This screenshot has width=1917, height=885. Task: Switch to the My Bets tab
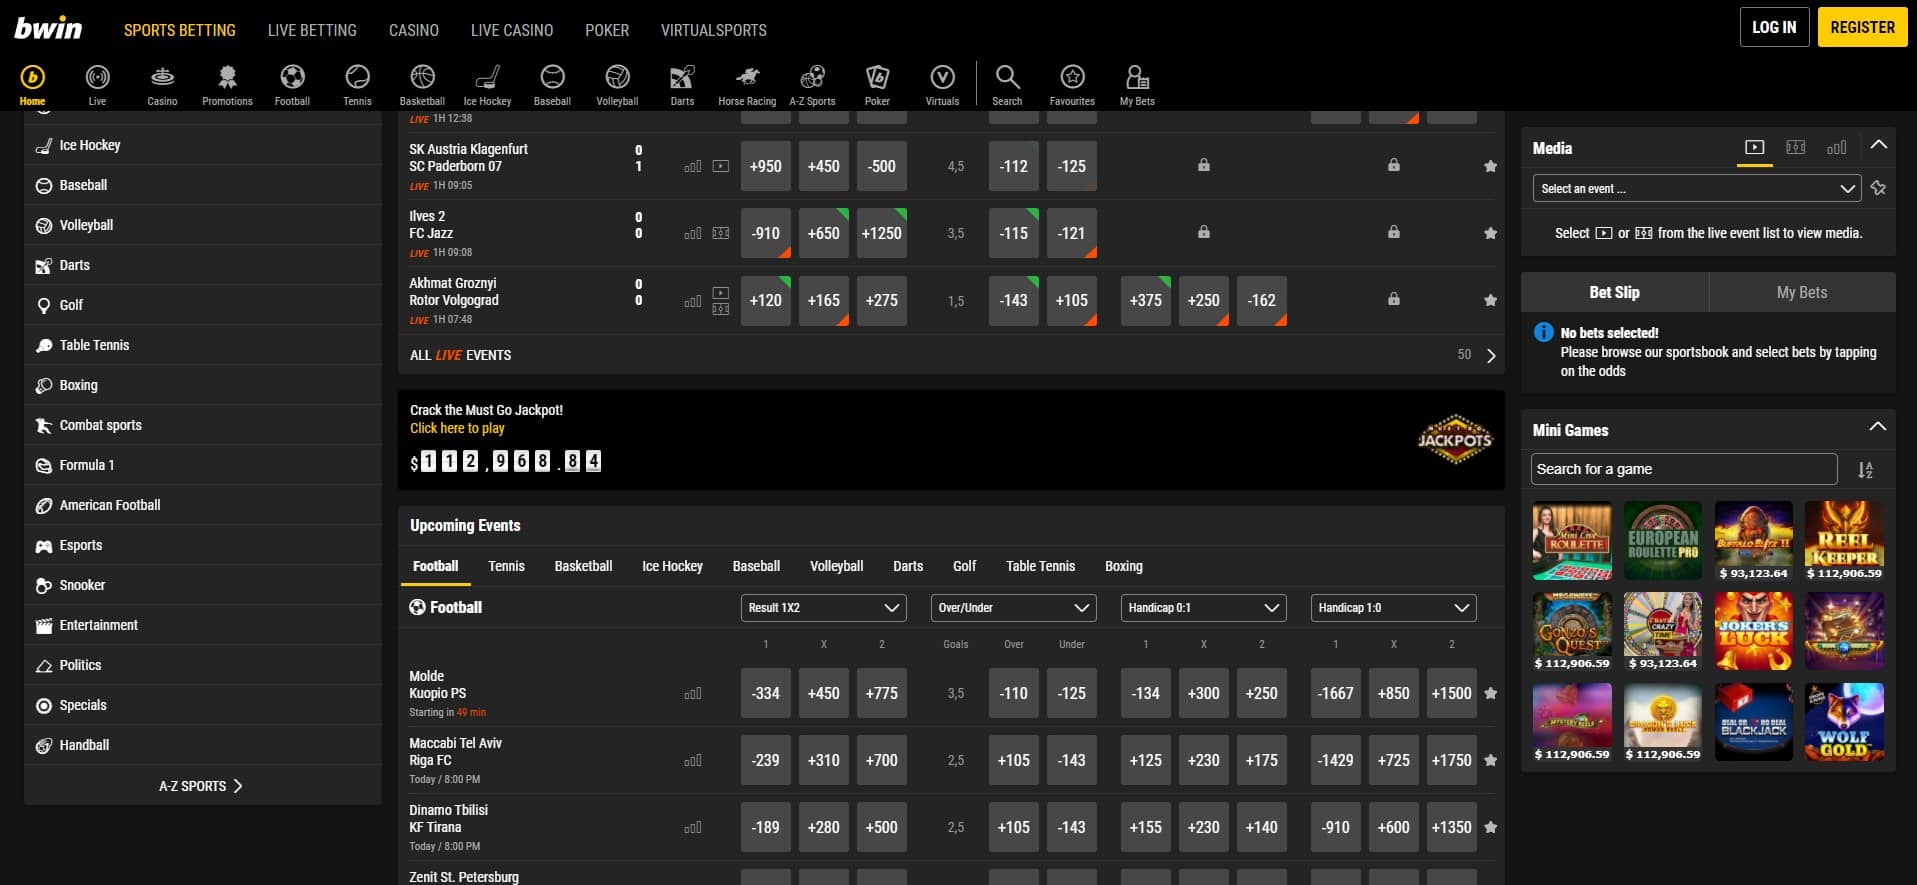[x=1802, y=292]
